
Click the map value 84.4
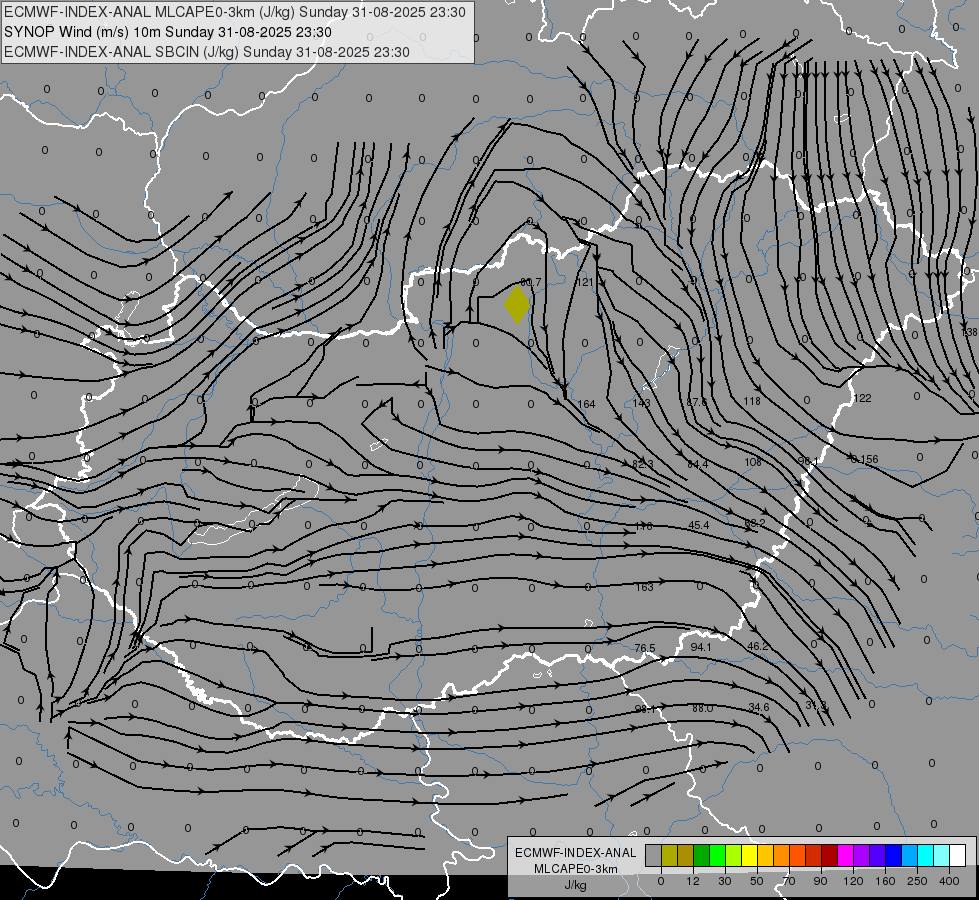point(697,464)
